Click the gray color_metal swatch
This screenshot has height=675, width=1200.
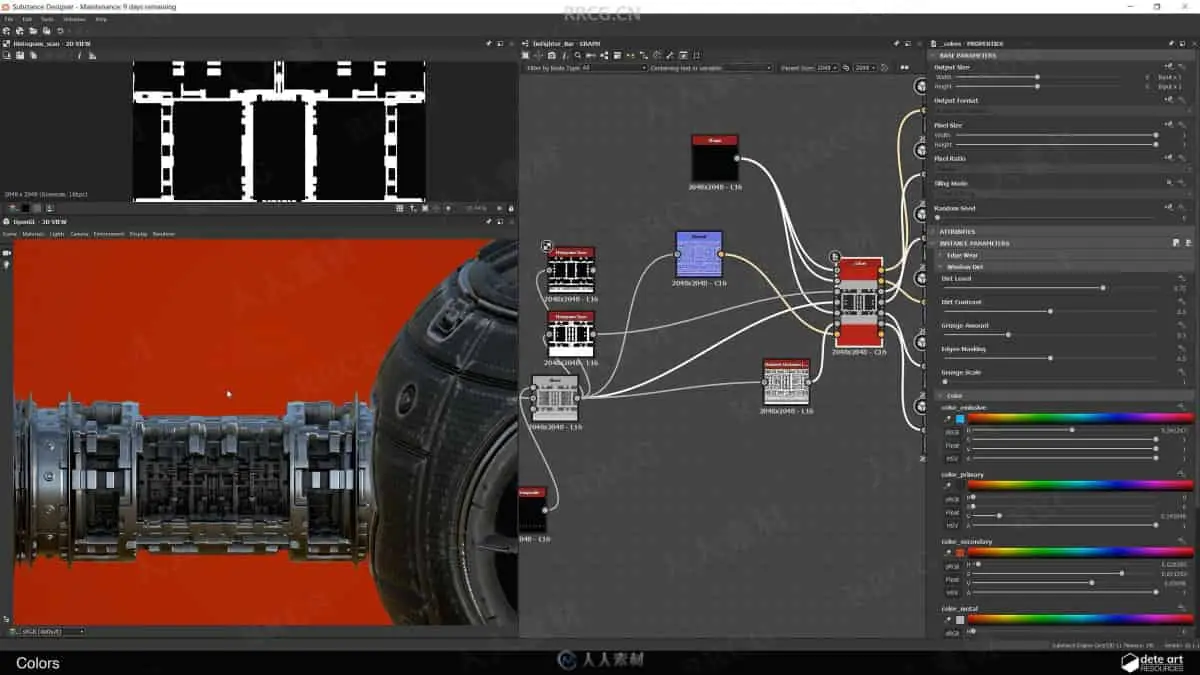tap(960, 620)
